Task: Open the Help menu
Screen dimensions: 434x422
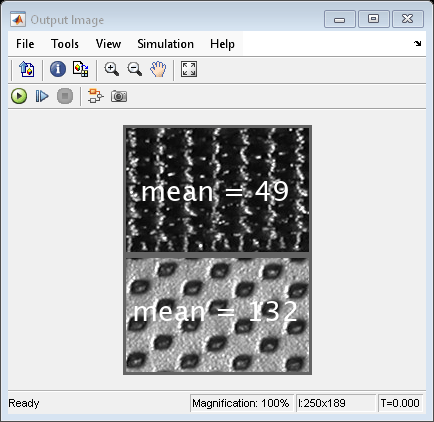Action: (x=222, y=44)
